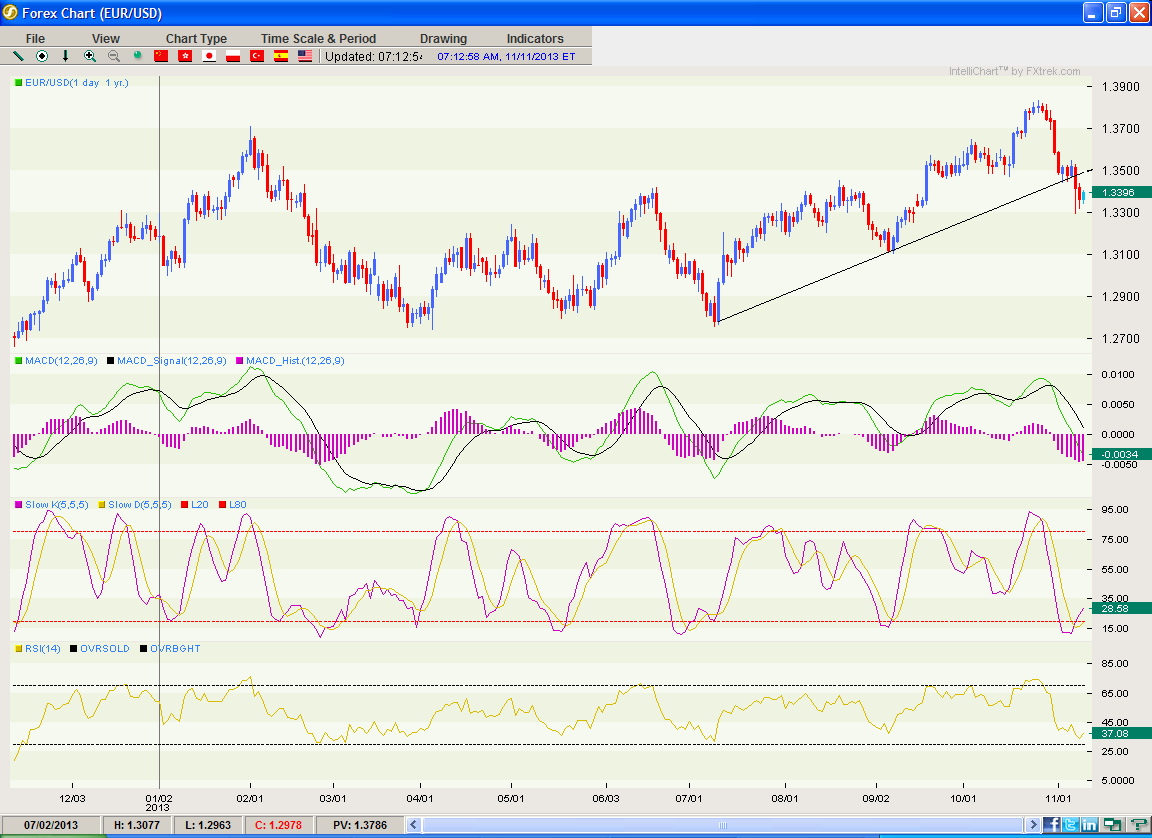The height and width of the screenshot is (838, 1152).
Task: Click the 07/02/2013 date field
Action: tap(51, 825)
